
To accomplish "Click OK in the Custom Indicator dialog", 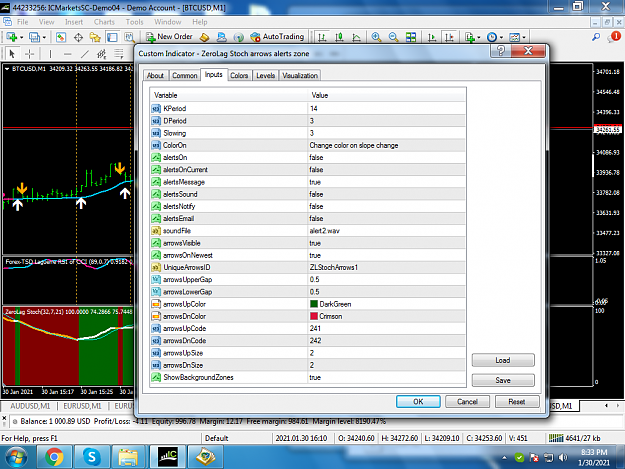I will coord(418,401).
